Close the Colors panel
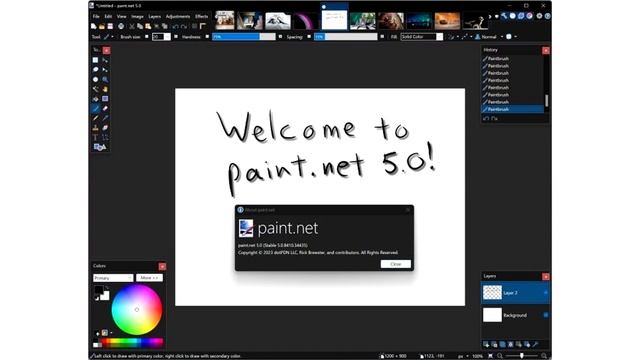 pos(162,267)
